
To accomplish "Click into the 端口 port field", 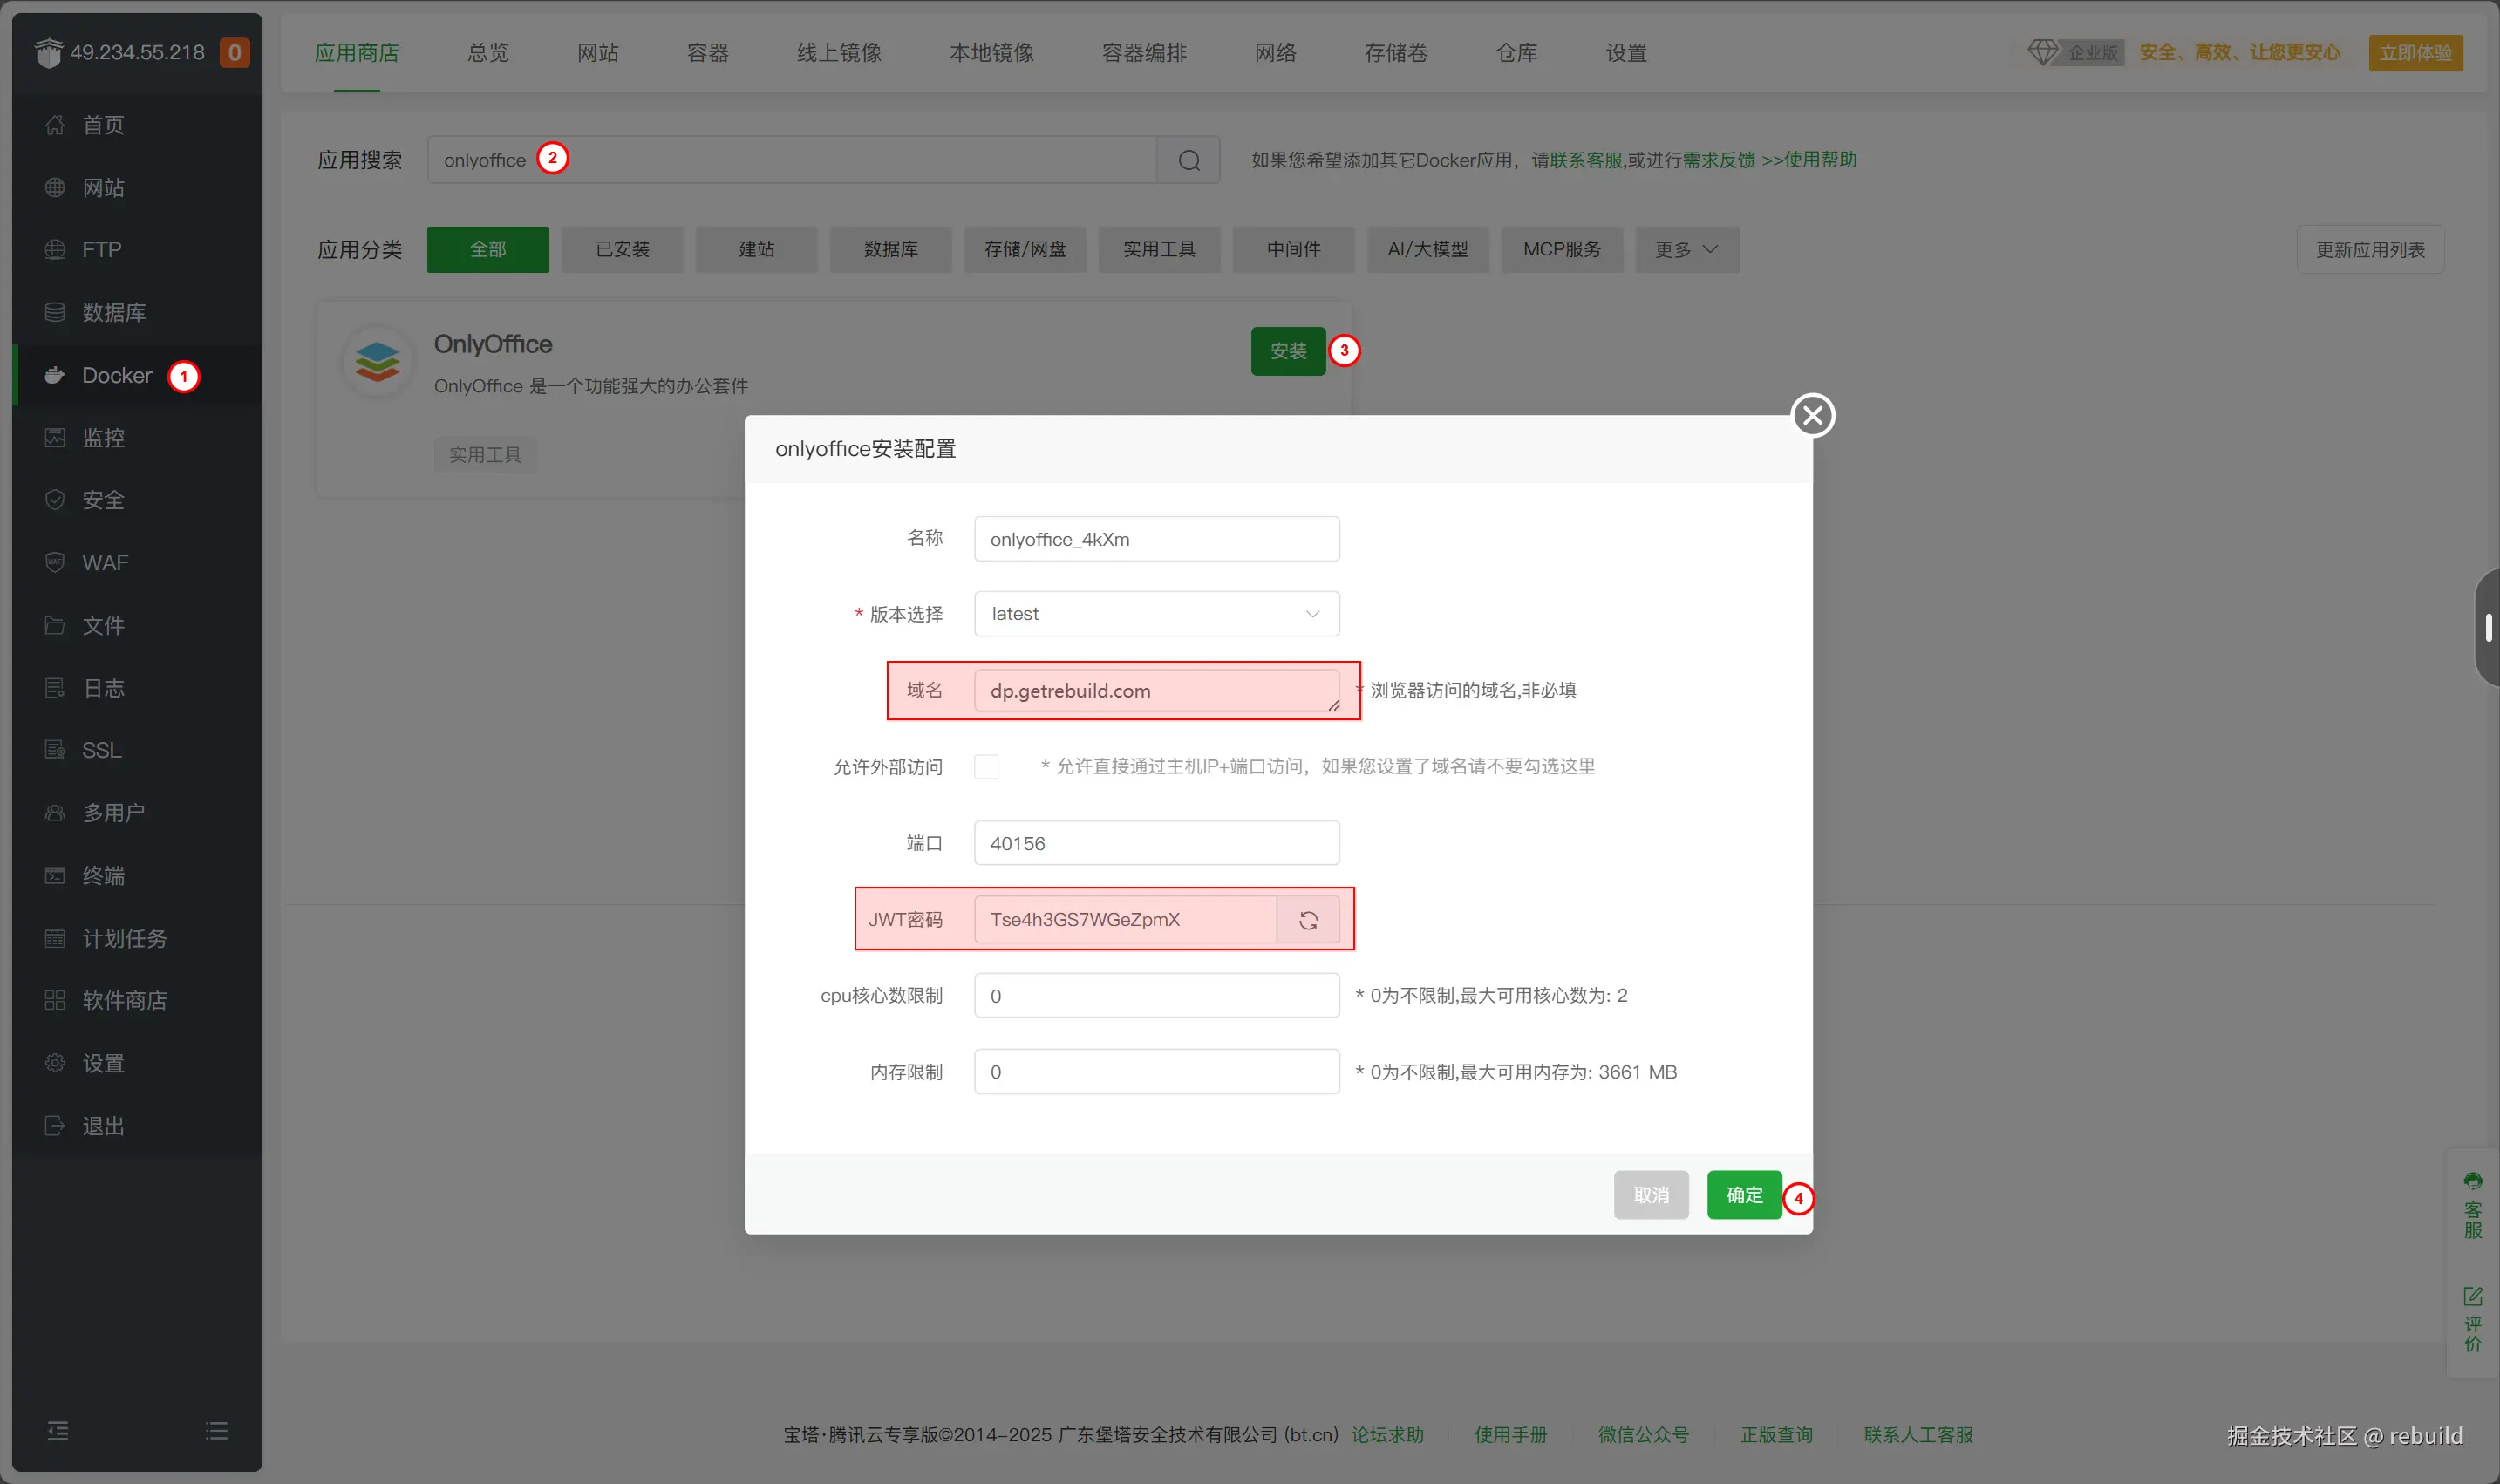I will click(1156, 843).
